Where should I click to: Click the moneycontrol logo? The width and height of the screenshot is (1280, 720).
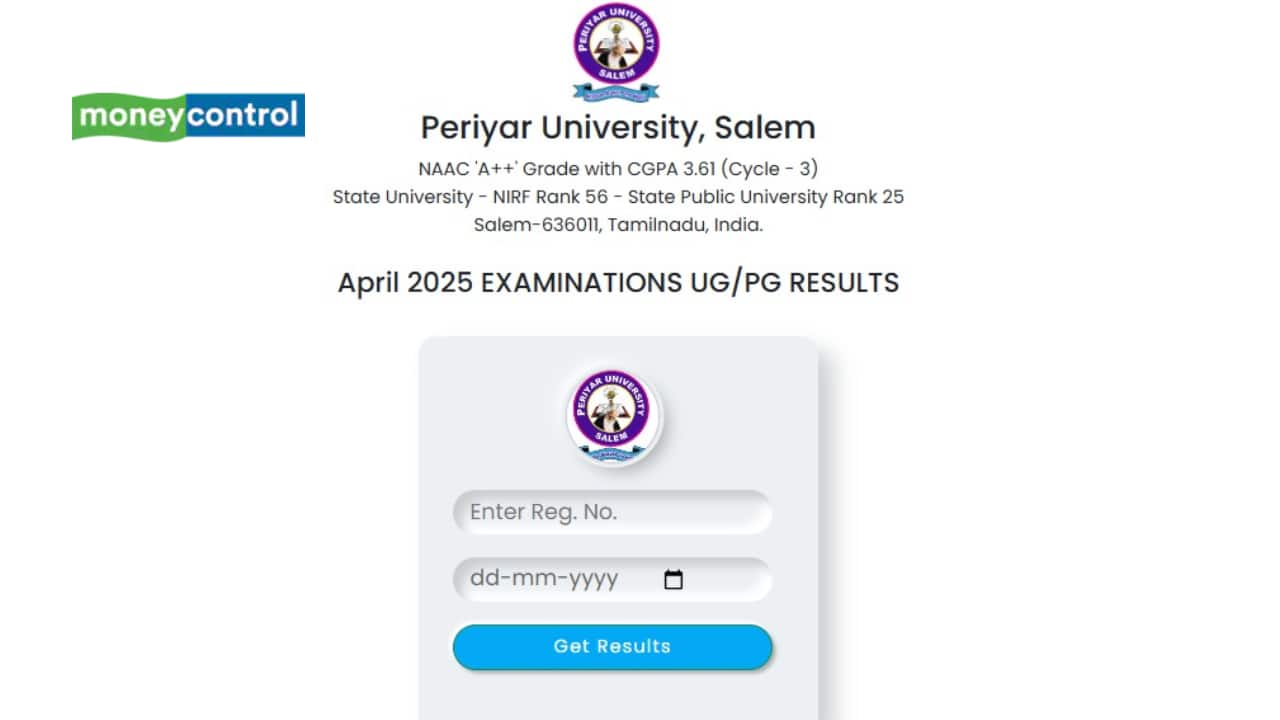pos(187,116)
